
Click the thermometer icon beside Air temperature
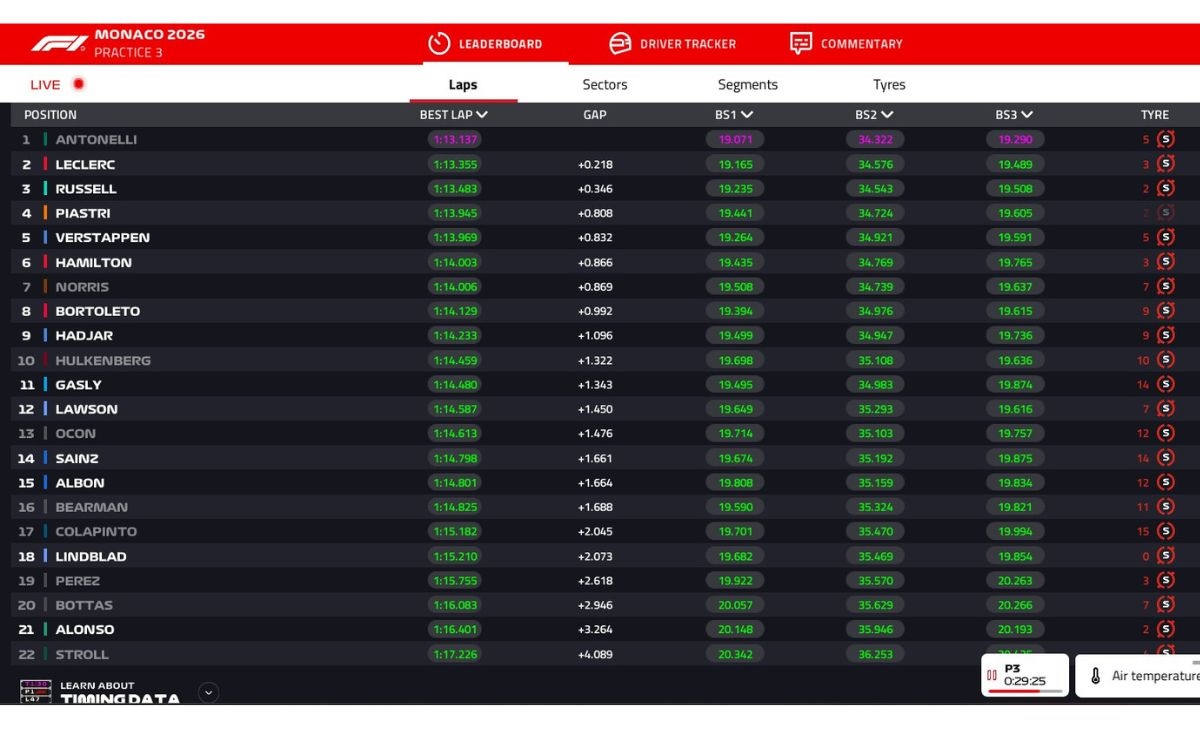click(x=1095, y=676)
